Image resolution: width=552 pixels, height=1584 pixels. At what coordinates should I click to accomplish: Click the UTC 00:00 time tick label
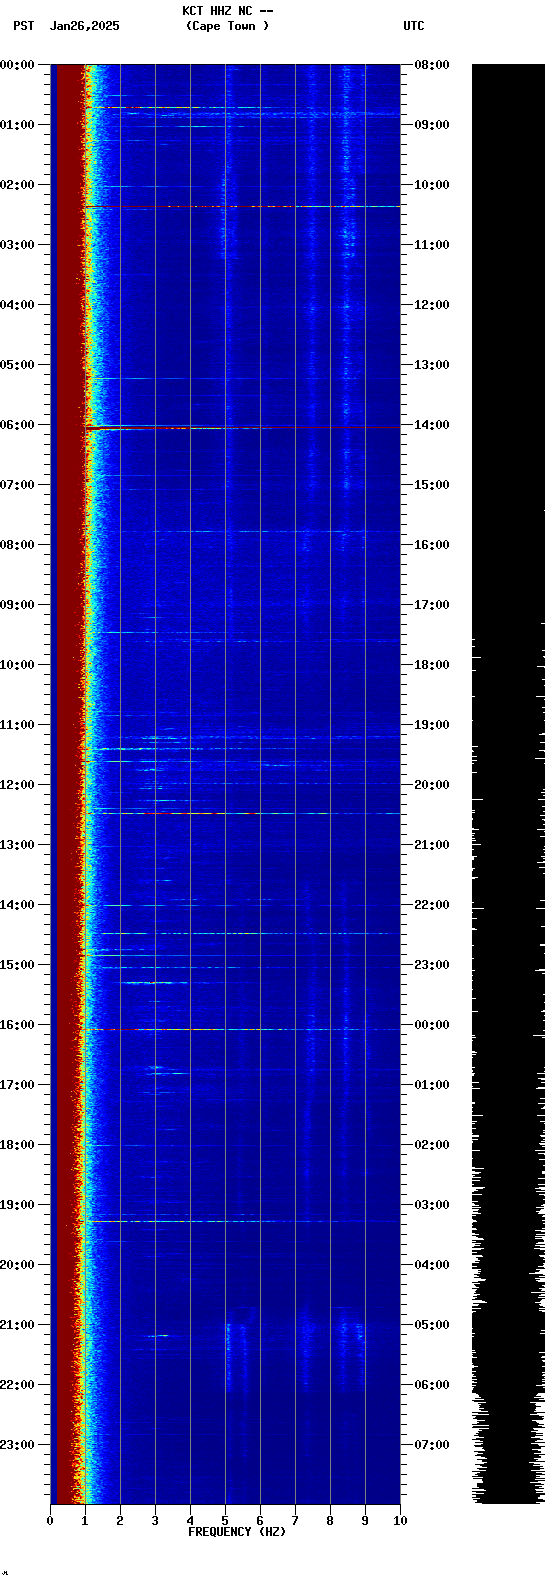click(x=431, y=1025)
